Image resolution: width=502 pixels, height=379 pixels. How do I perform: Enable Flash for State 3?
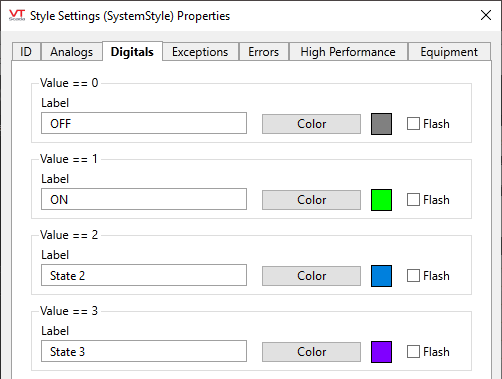[413, 352]
